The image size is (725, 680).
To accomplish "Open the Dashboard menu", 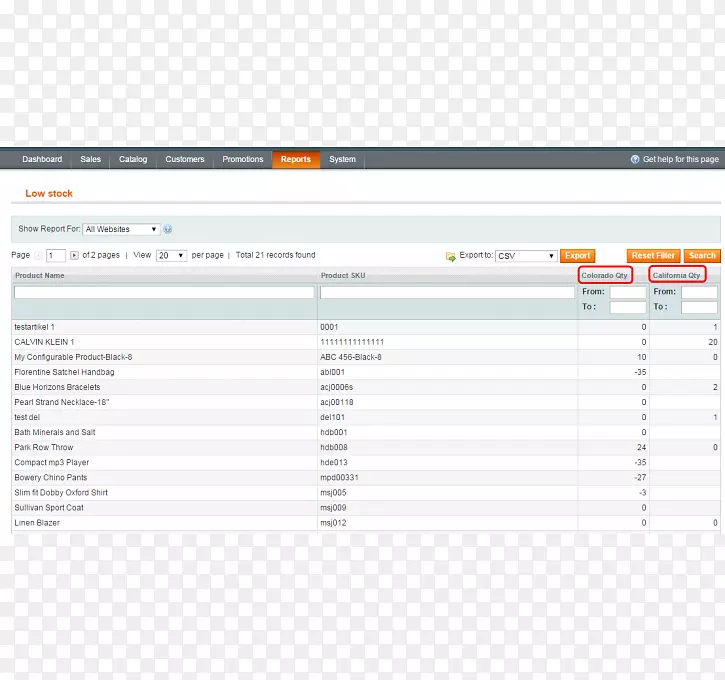I will [x=42, y=159].
